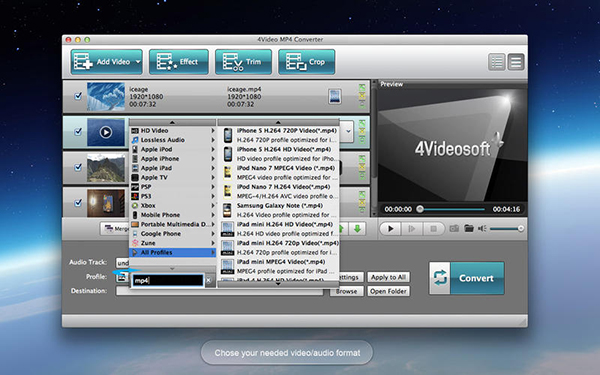Mute audio with the speaker icon
This screenshot has width=600, height=375.
click(482, 228)
